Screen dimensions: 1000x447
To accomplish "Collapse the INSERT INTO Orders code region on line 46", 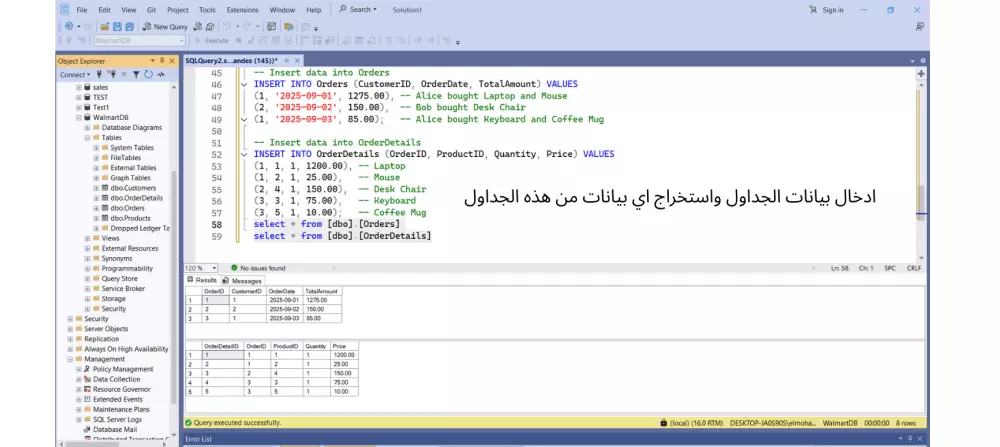I will [244, 84].
